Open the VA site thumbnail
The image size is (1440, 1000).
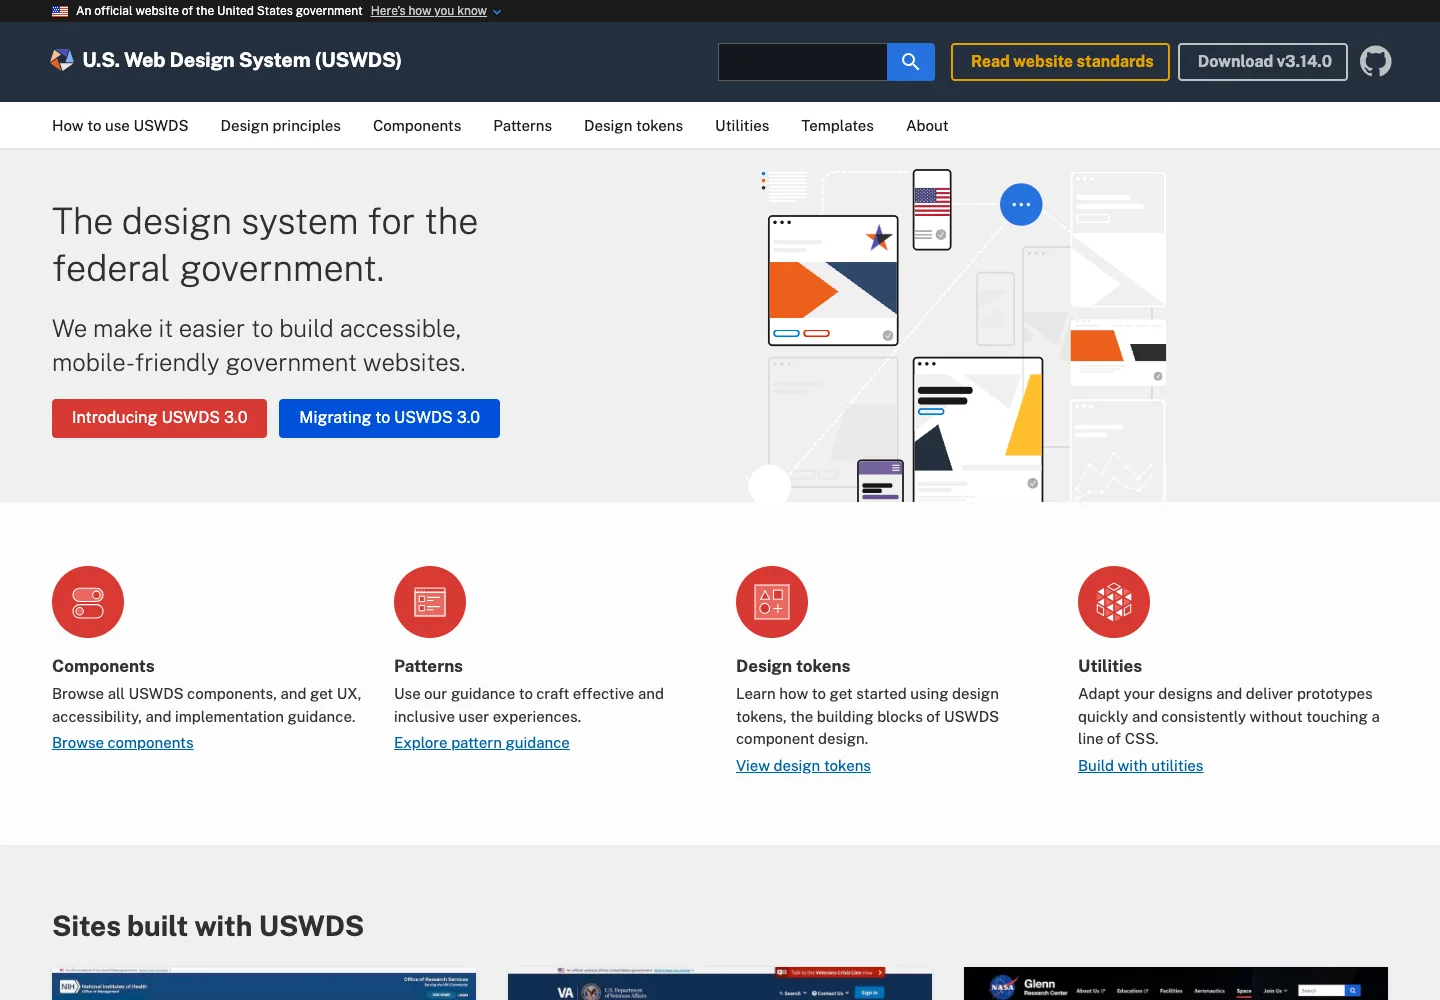pos(720,984)
